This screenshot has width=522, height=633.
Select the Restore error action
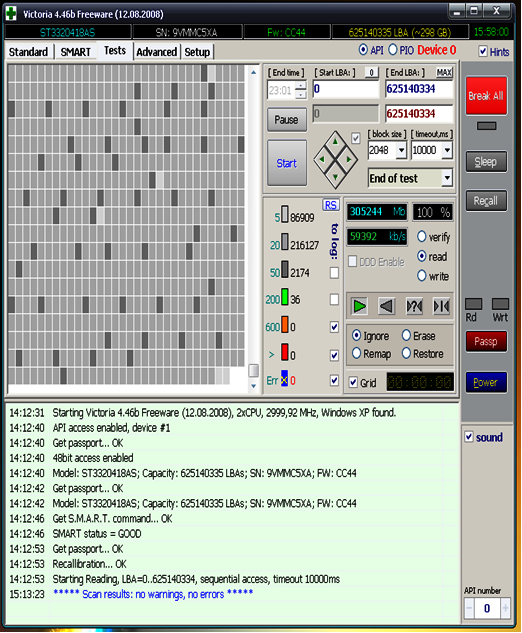406,354
